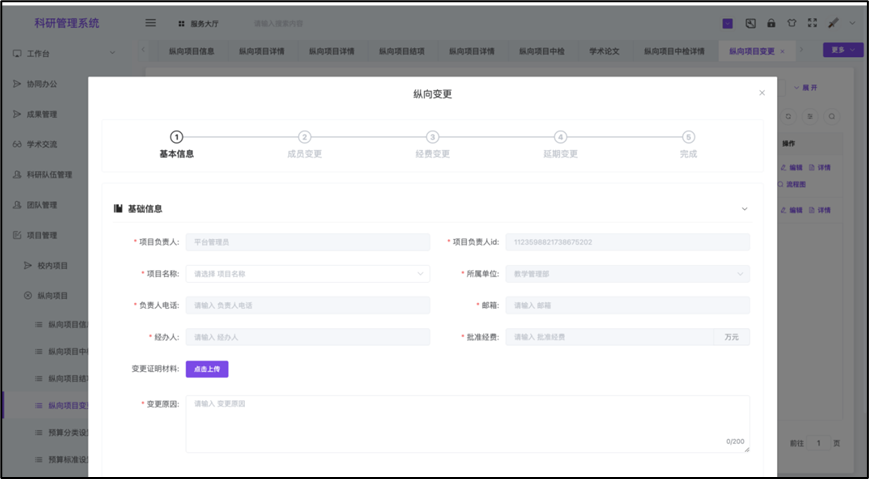869x479 pixels.
Task: Switch to the 学术论文 tab
Action: [604, 50]
